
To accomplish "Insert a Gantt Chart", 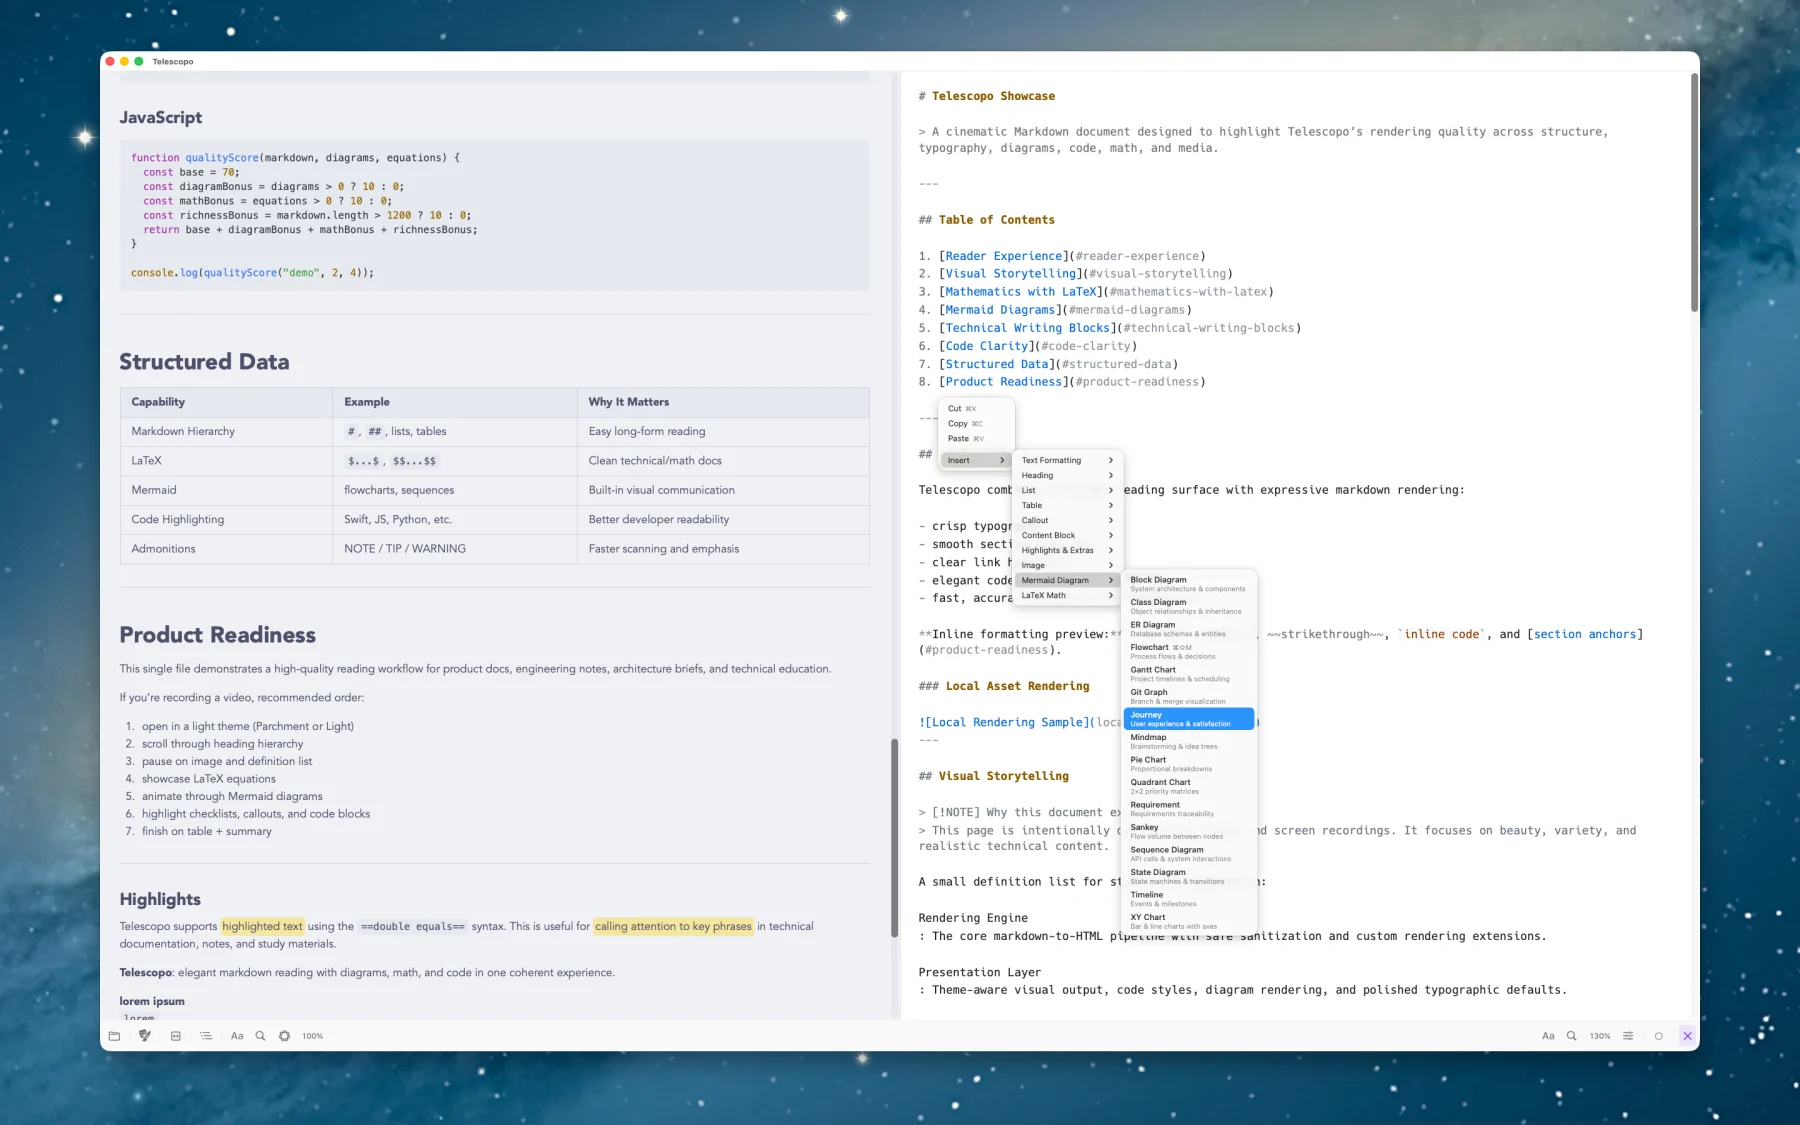I will click(1189, 674).
